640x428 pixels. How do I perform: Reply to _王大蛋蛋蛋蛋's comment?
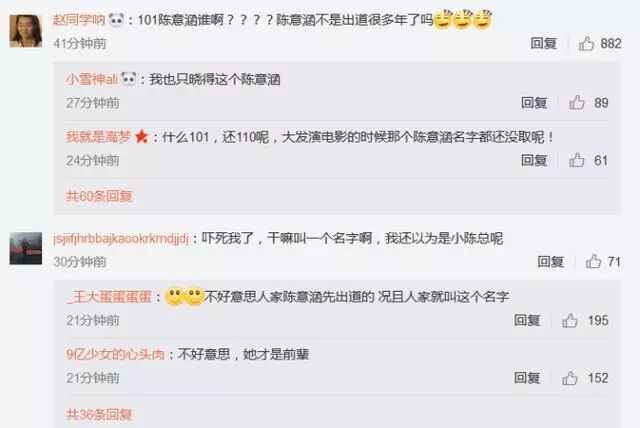(527, 320)
